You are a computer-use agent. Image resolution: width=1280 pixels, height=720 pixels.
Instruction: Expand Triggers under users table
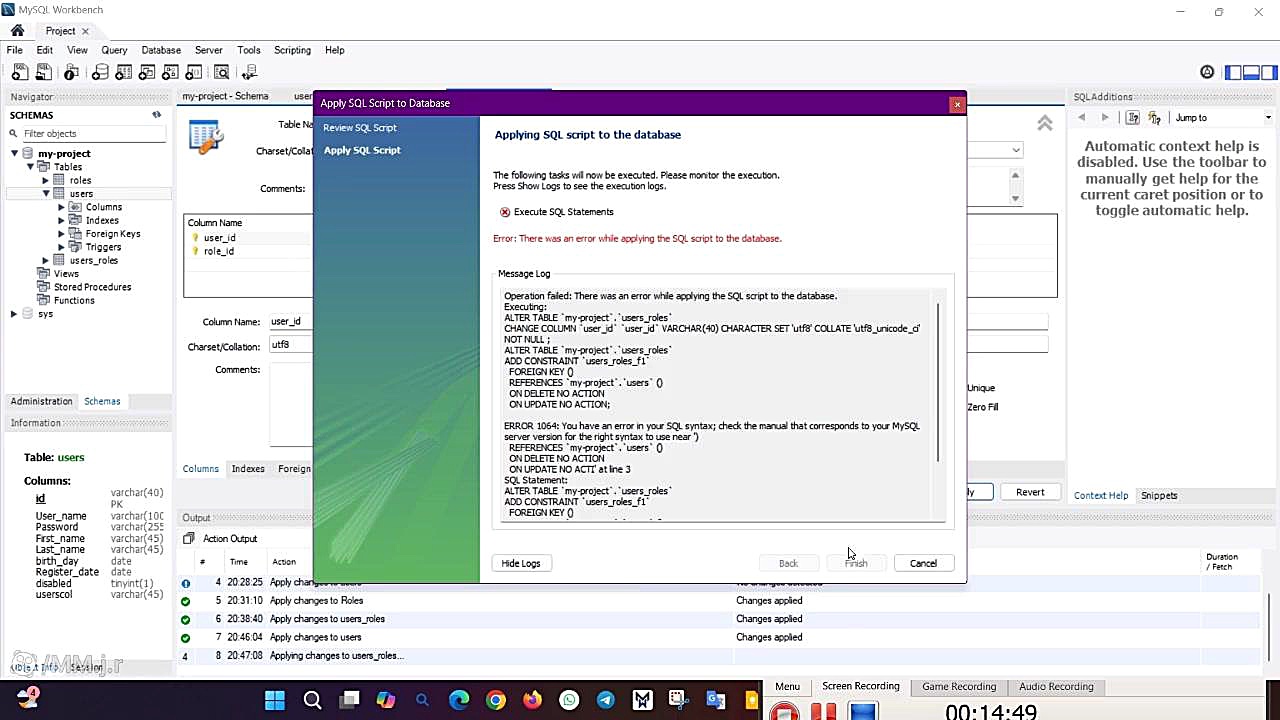click(61, 247)
